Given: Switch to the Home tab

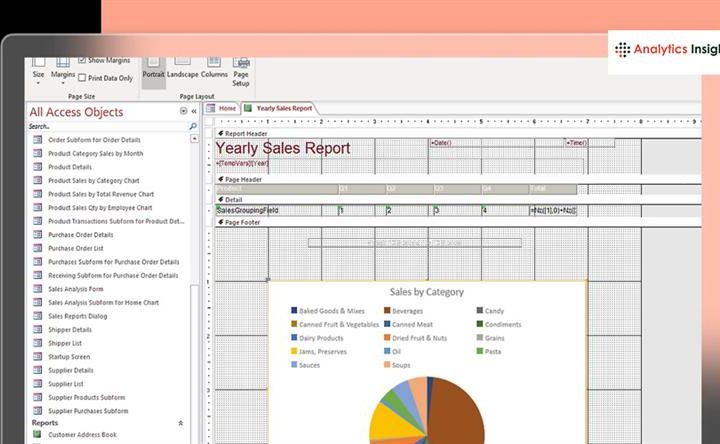Looking at the screenshot, I should [x=222, y=108].
